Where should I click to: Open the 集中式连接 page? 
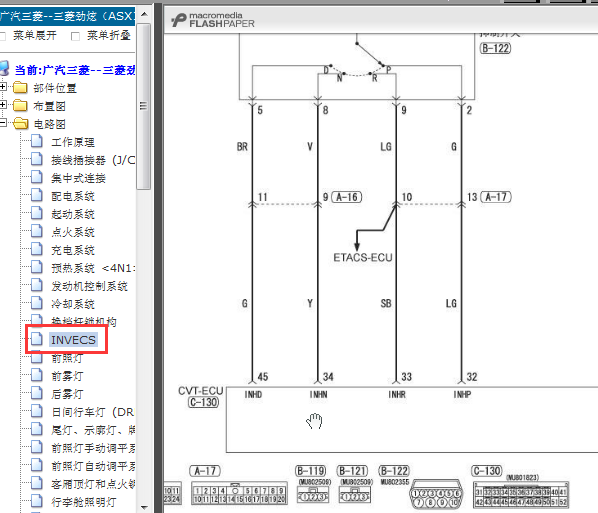click(78, 178)
